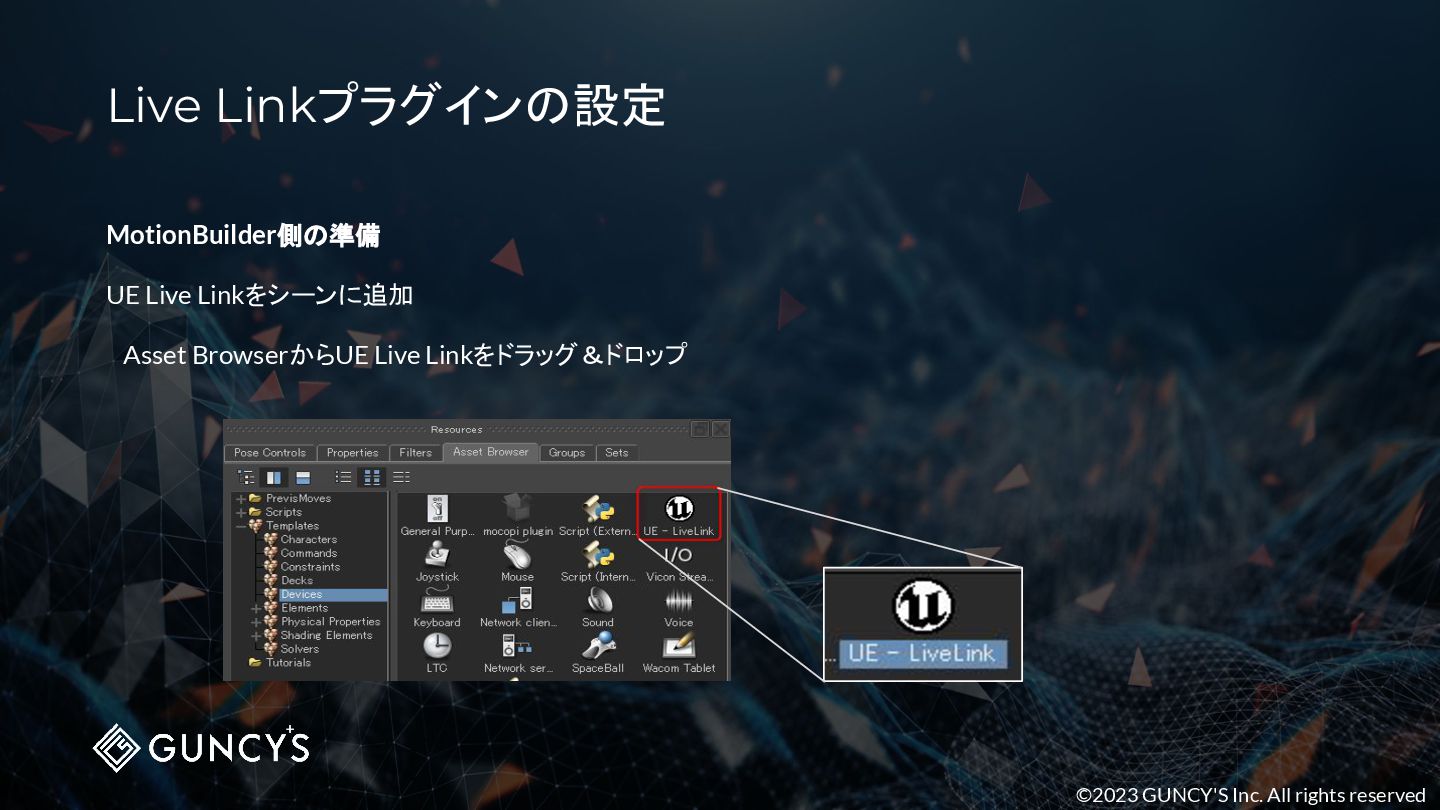Select the mocopi plugin device icon

pos(517,508)
